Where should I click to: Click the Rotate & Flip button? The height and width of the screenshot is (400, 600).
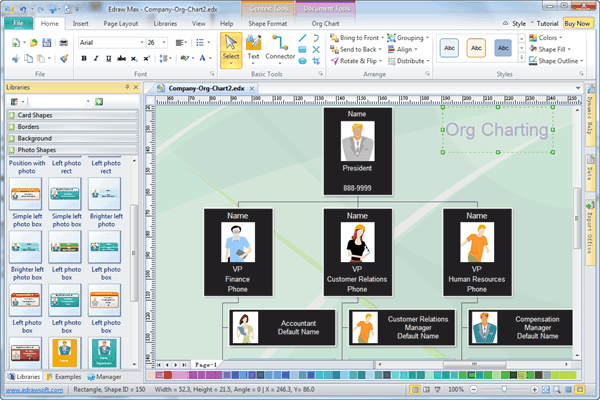[356, 61]
